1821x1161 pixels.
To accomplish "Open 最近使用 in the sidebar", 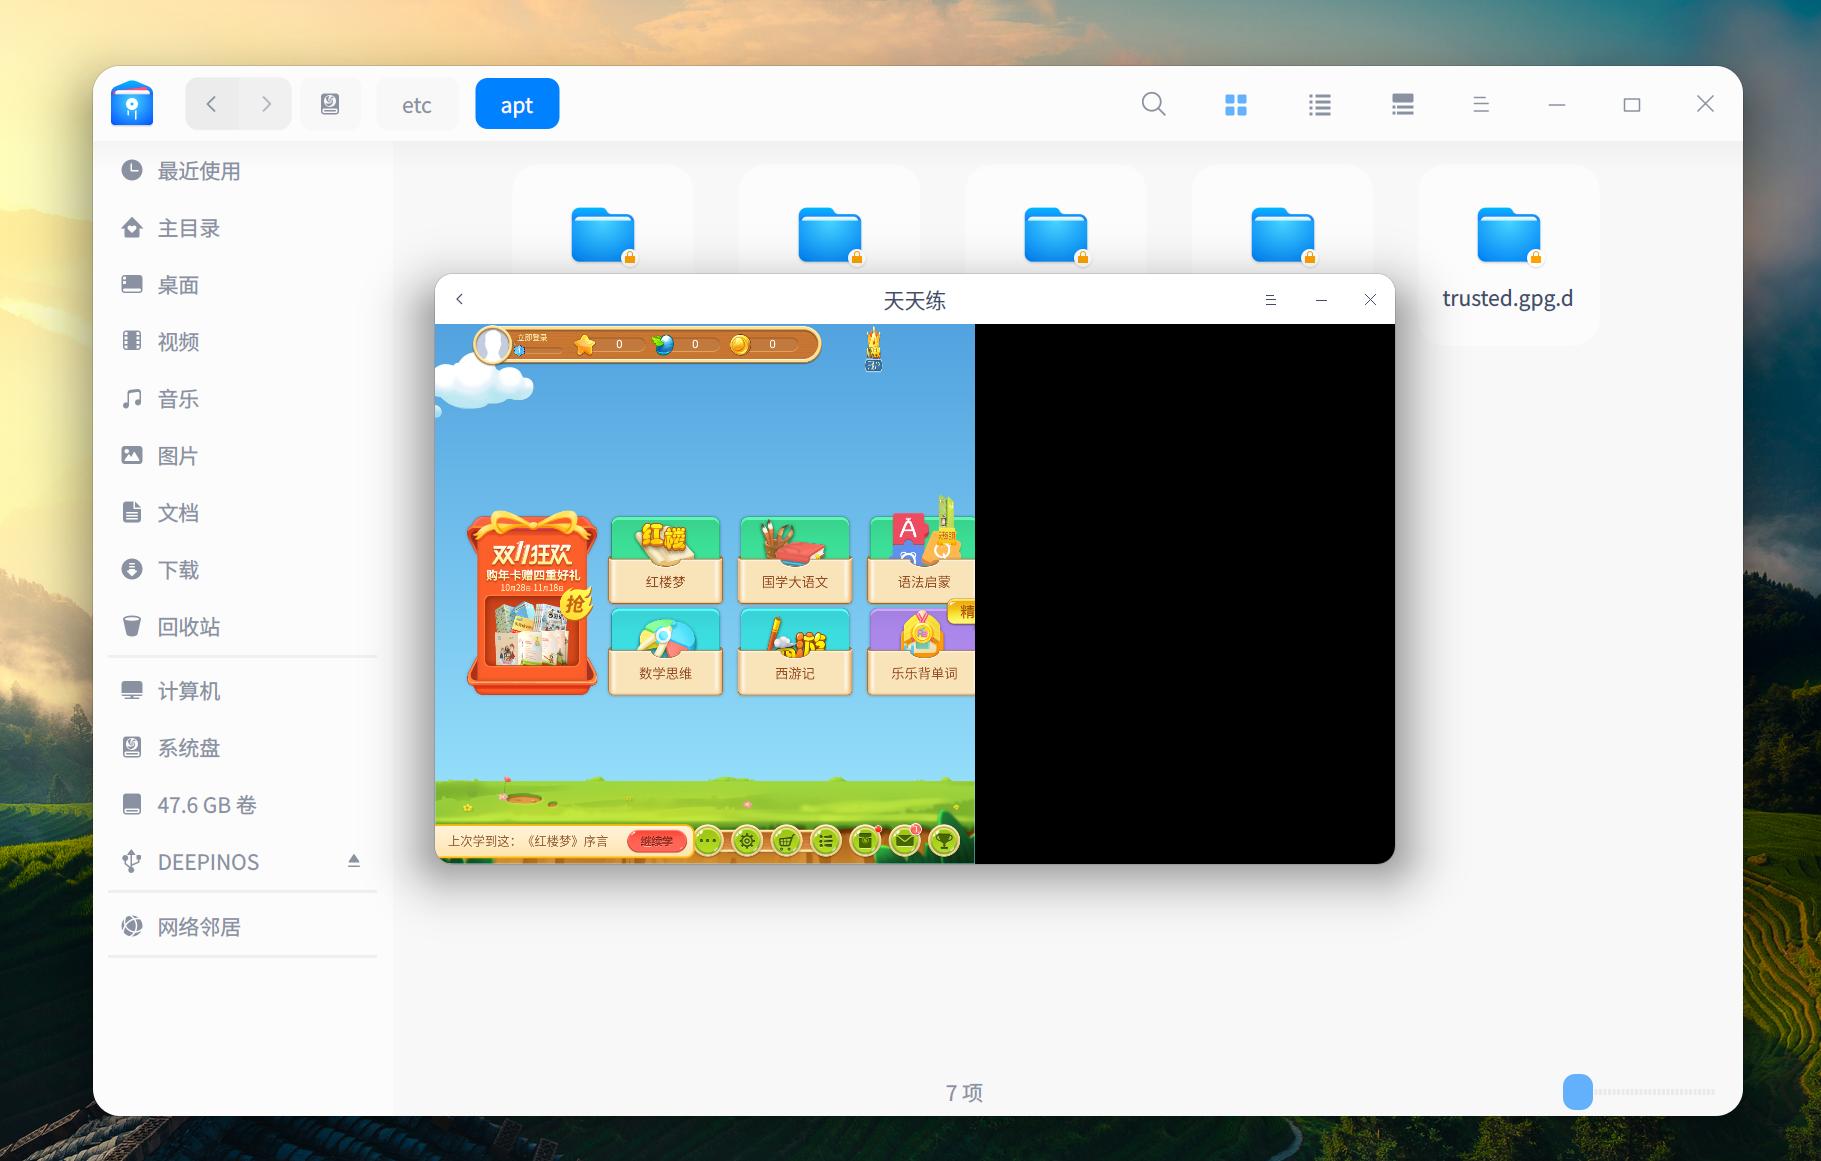I will pyautogui.click(x=242, y=171).
